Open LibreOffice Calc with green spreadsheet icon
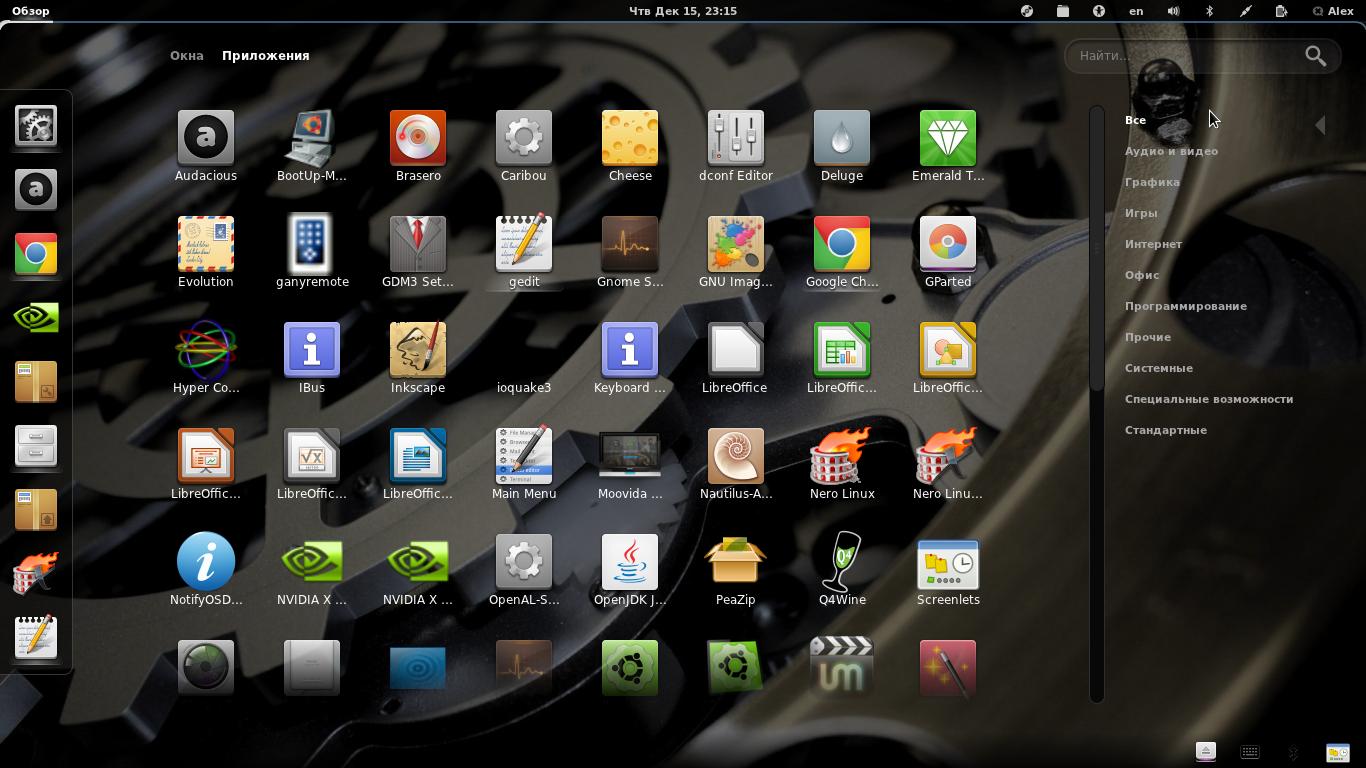Image resolution: width=1366 pixels, height=768 pixels. point(842,358)
